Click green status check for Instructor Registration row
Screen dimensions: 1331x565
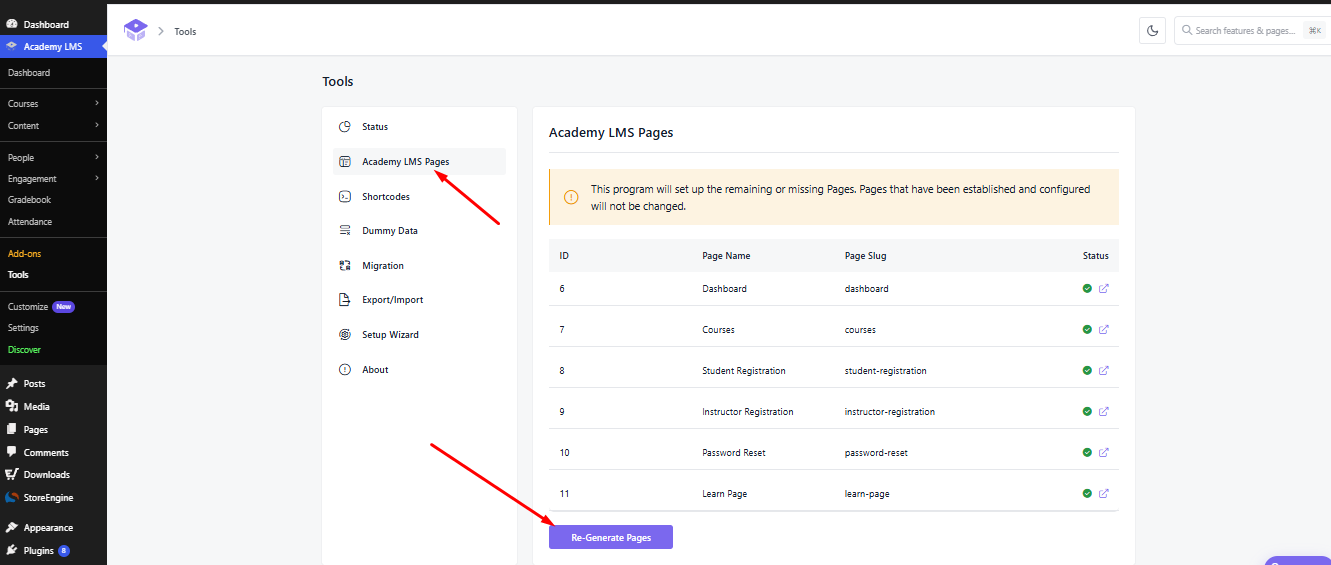[1087, 411]
